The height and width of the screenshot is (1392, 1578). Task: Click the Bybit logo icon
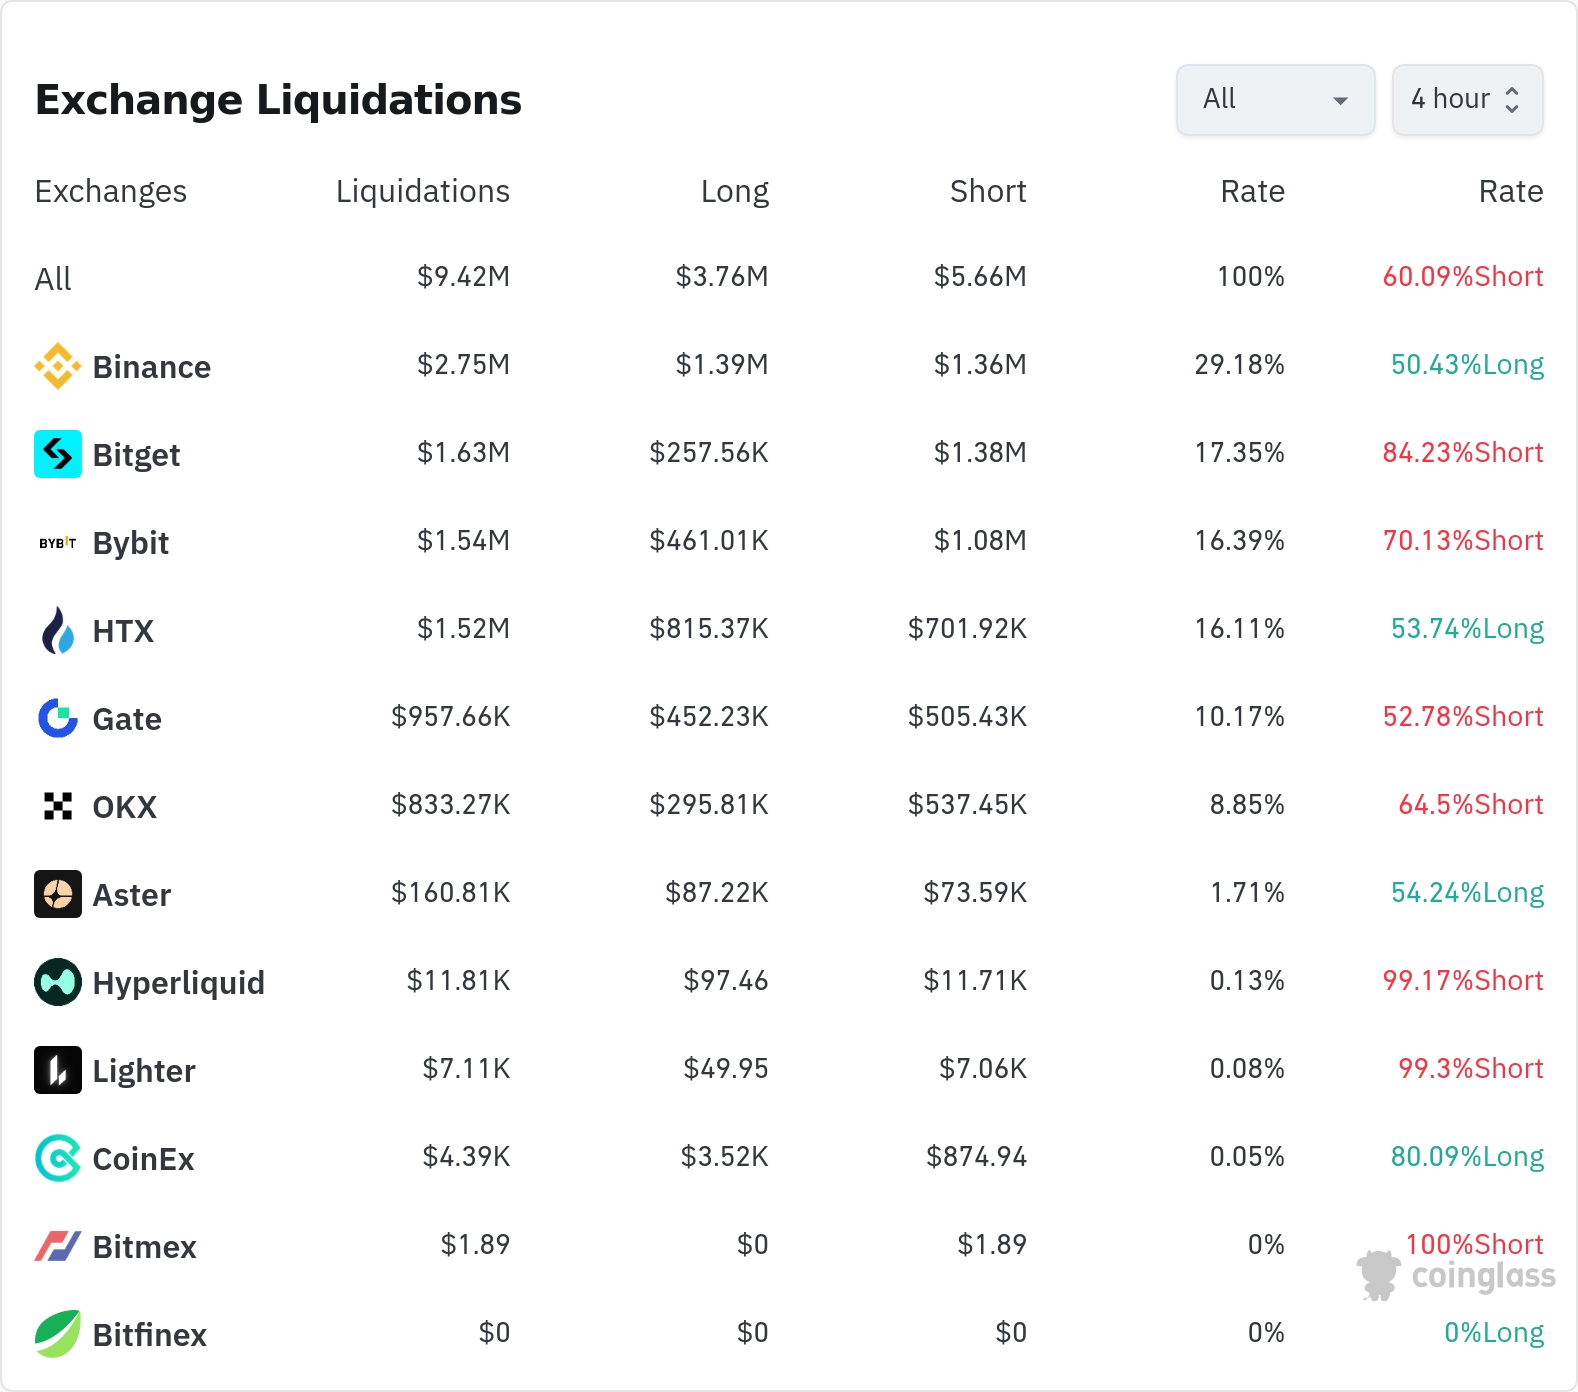coord(58,543)
